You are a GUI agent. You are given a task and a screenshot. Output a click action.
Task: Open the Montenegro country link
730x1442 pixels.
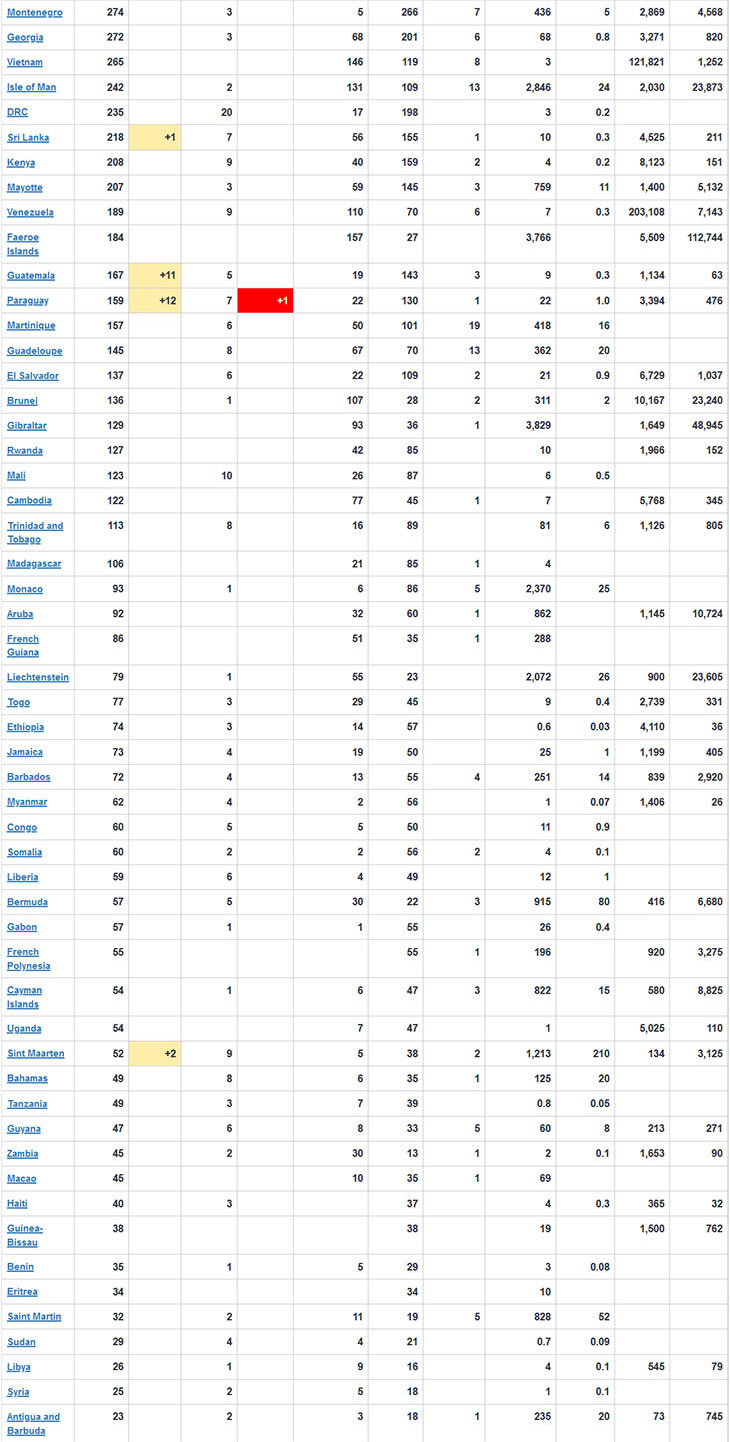click(x=34, y=12)
